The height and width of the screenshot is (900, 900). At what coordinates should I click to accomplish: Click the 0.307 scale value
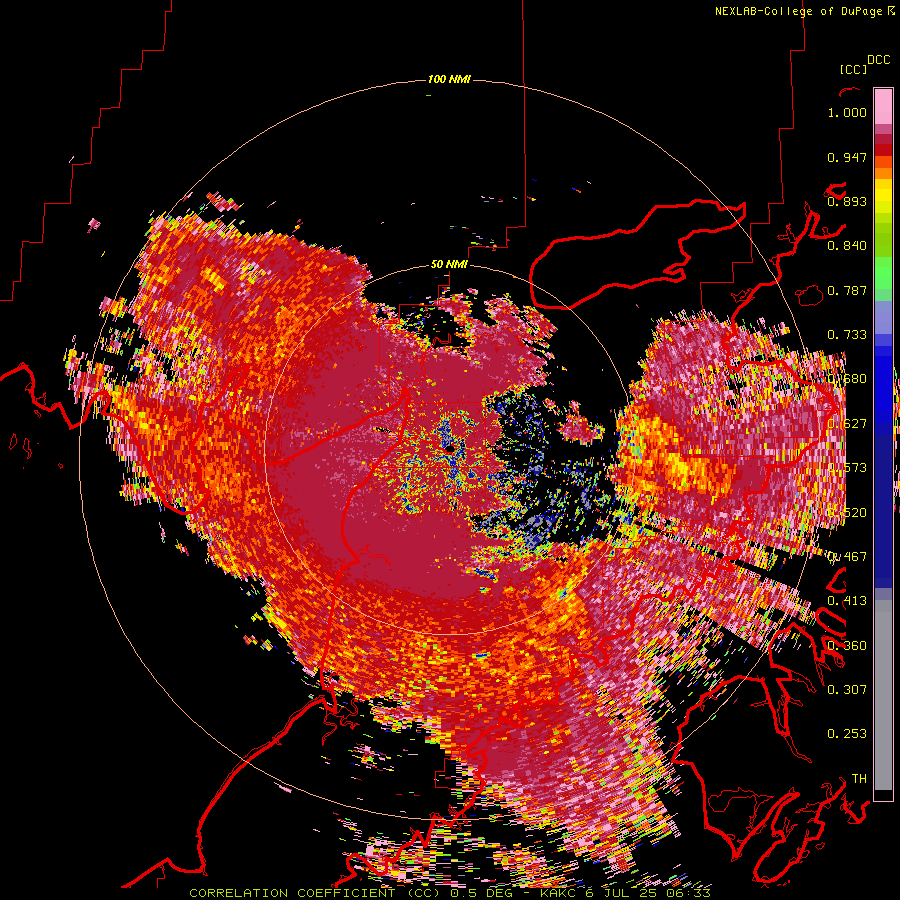(847, 689)
